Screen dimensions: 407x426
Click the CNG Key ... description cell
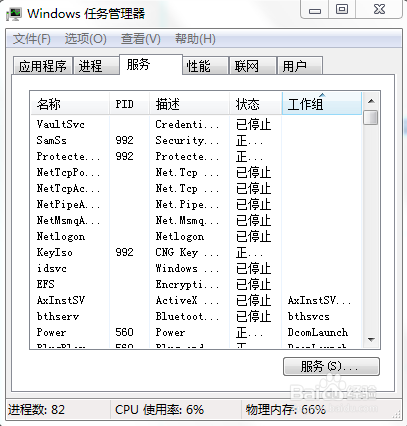[187, 252]
